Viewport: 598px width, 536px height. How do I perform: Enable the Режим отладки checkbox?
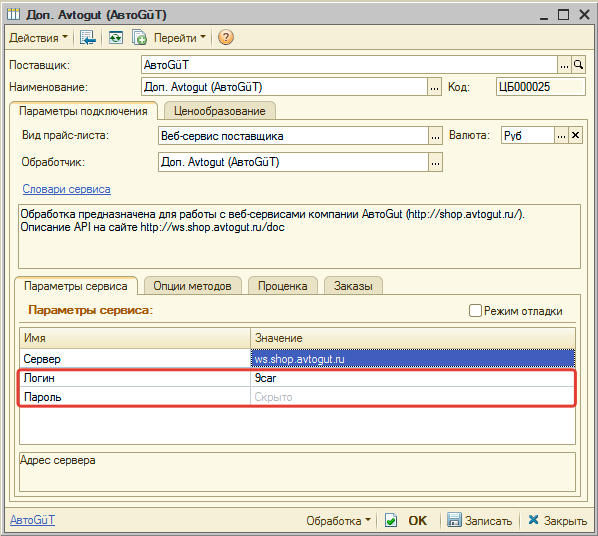coord(475,311)
